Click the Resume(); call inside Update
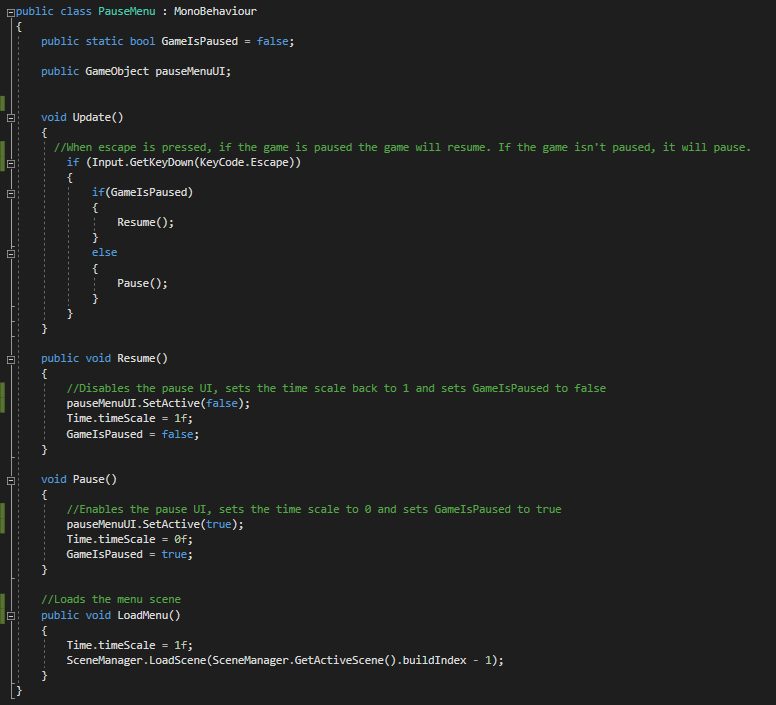Viewport: 776px width, 705px height. point(145,222)
